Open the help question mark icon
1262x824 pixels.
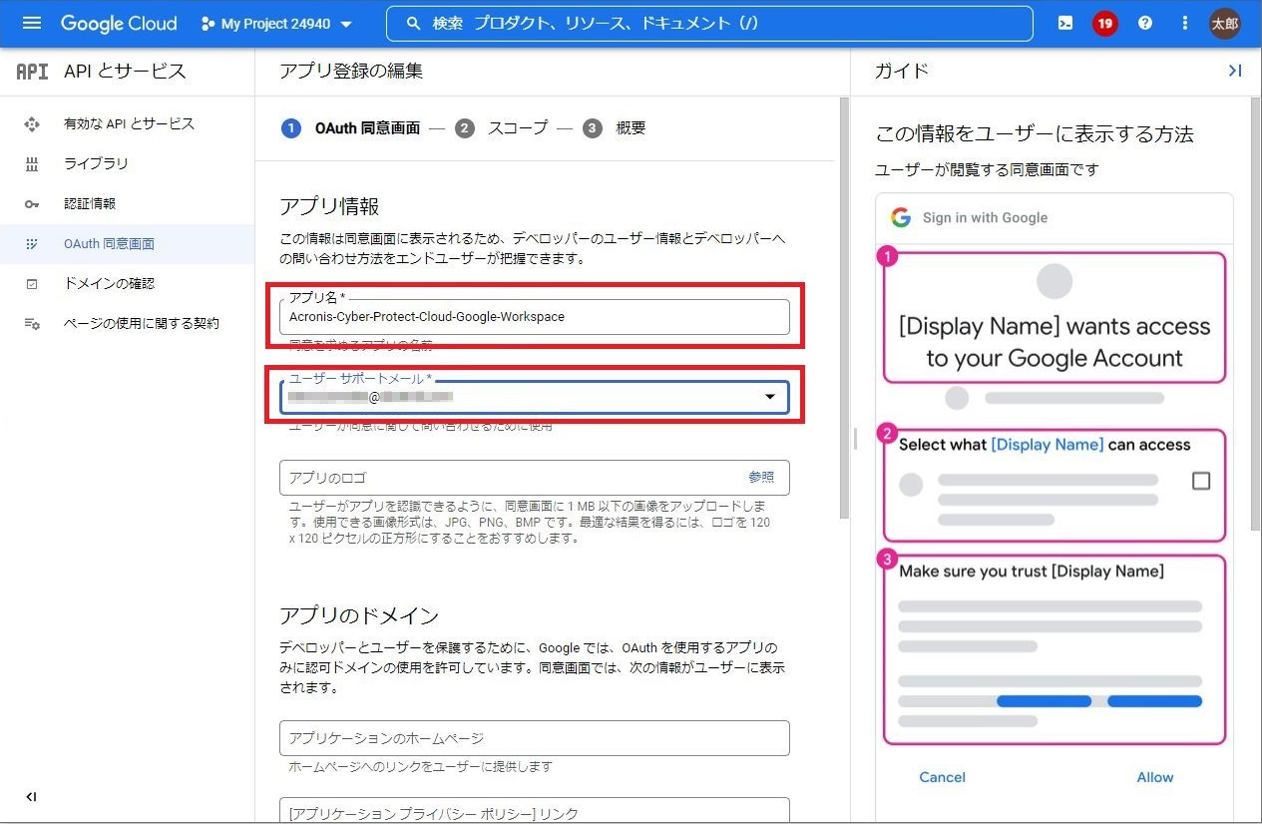tap(1145, 23)
